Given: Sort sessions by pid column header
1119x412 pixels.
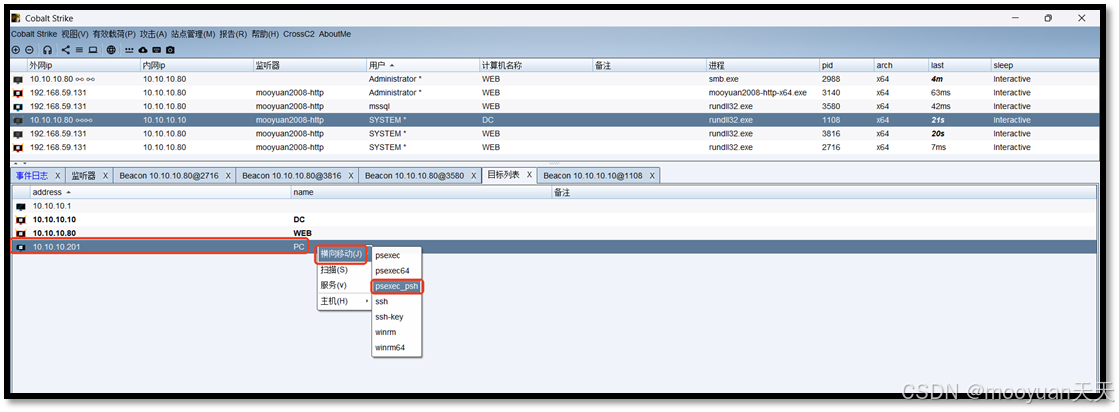Looking at the screenshot, I should pyautogui.click(x=846, y=66).
